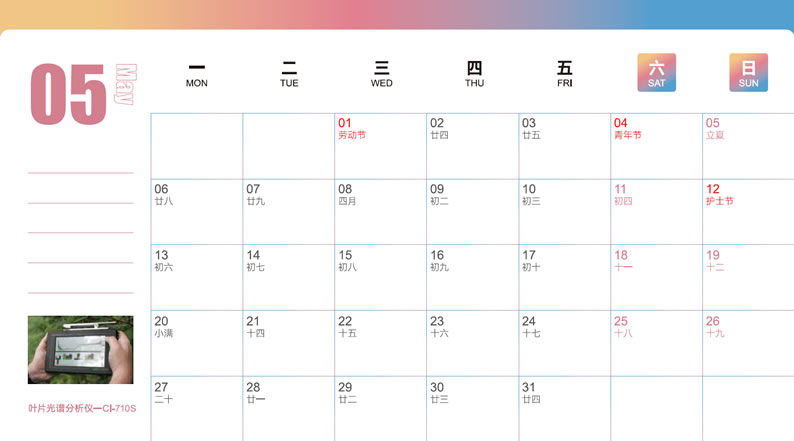Screen dimensions: 794x441
Task: Click the vertical May outline text
Action: point(125,87)
